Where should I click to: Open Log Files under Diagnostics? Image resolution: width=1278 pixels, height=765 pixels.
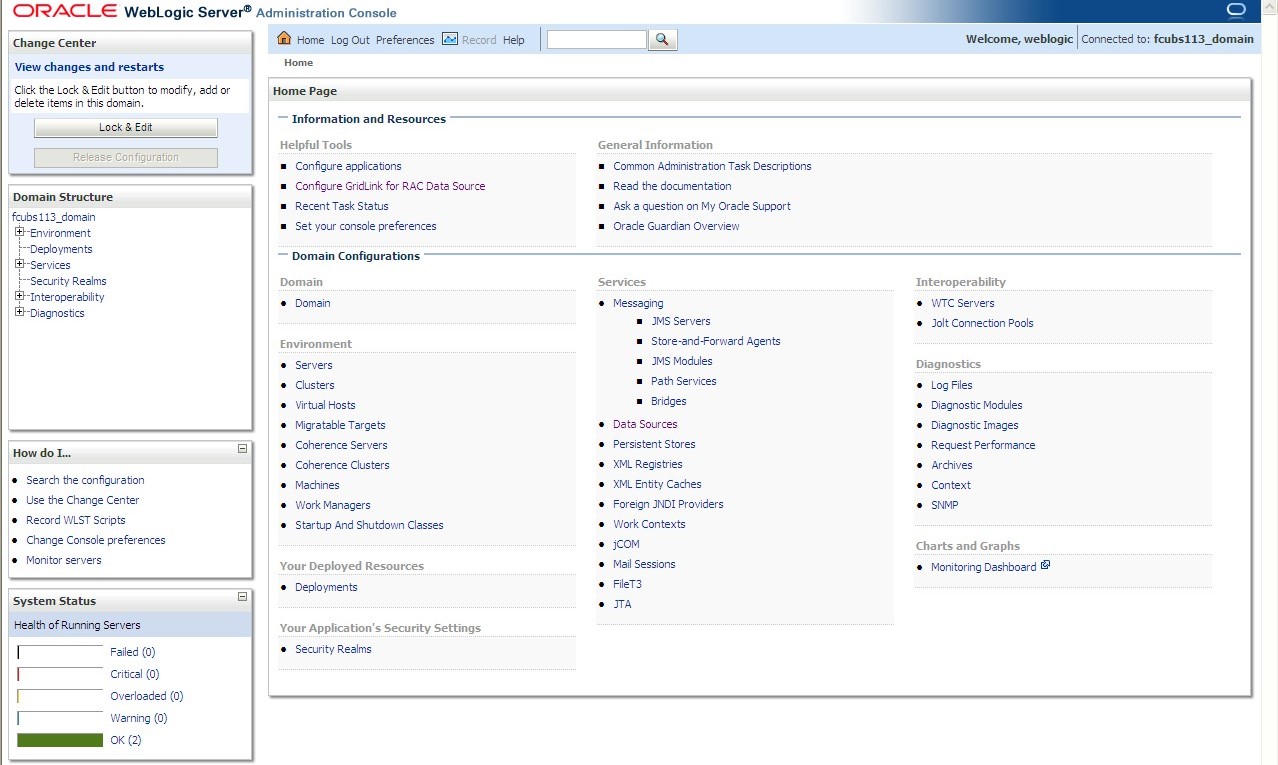(x=952, y=385)
